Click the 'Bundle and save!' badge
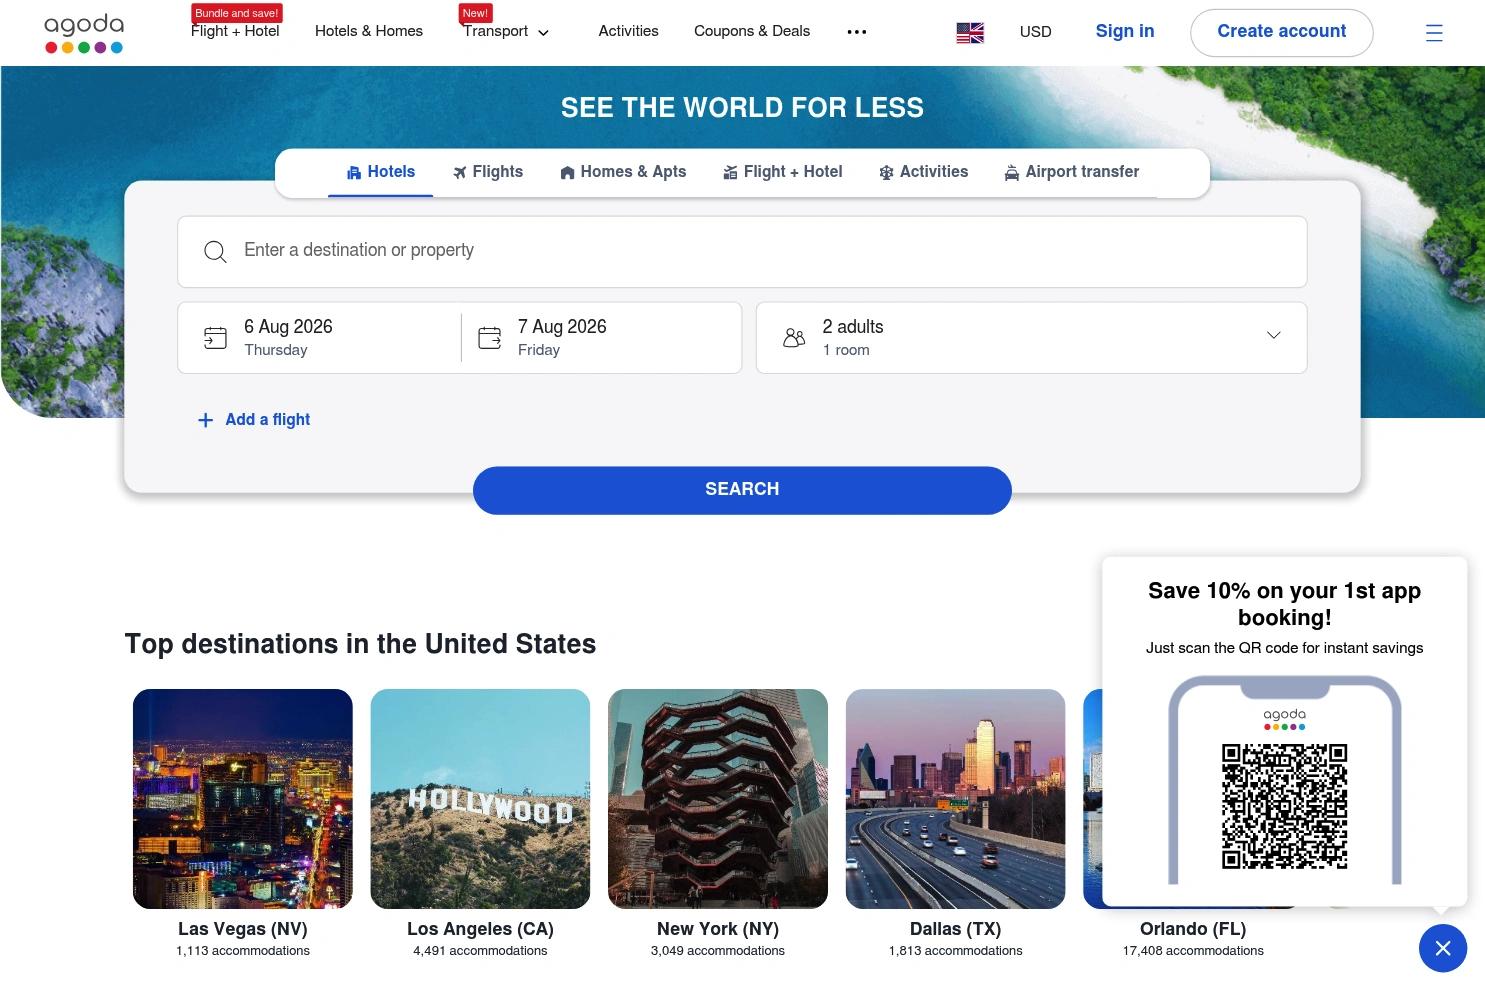Viewport: 1485px width, 990px height. coord(236,13)
